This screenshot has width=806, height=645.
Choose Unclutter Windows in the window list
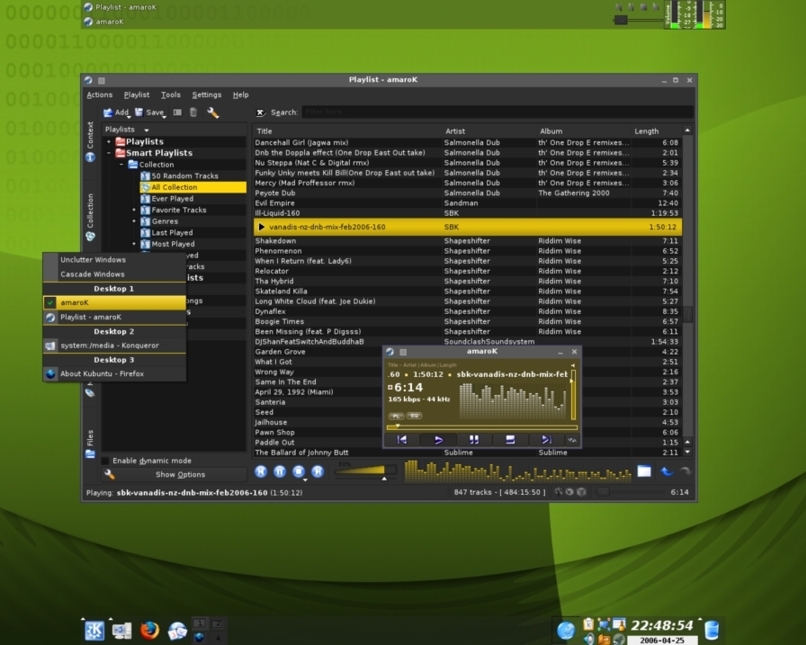point(114,260)
